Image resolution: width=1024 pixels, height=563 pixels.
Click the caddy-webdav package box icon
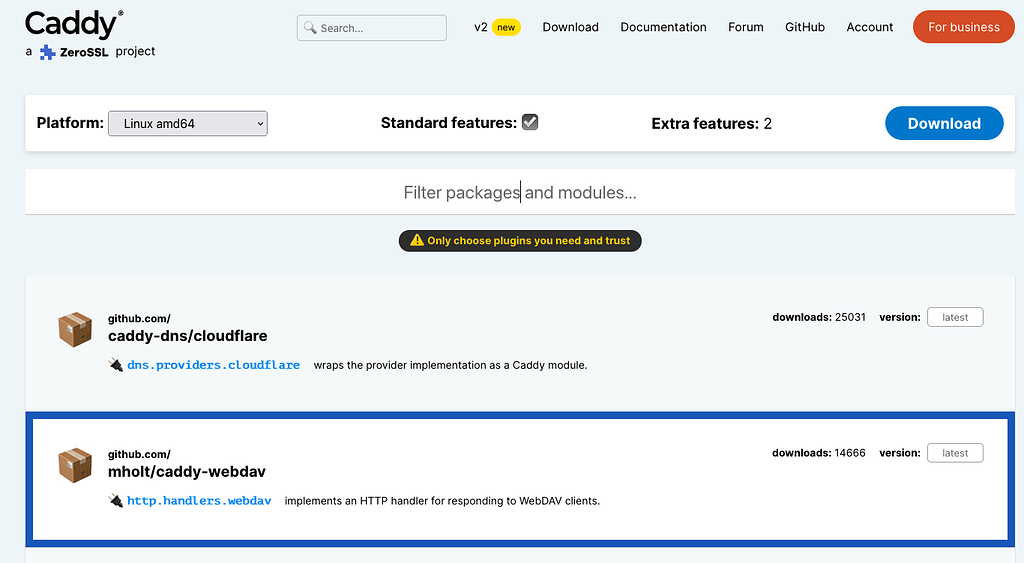(75, 465)
